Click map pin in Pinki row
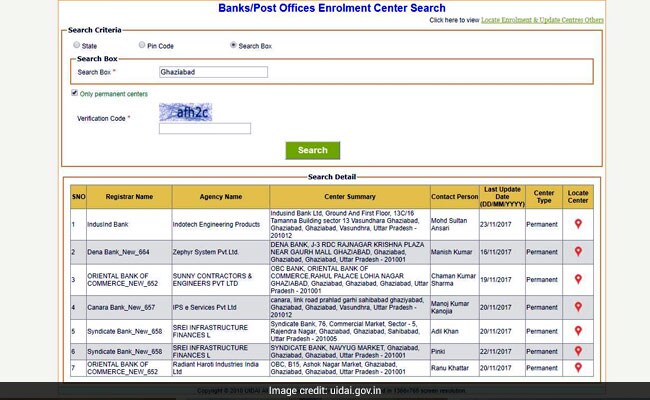Image resolution: width=650 pixels, height=400 pixels. point(578,351)
